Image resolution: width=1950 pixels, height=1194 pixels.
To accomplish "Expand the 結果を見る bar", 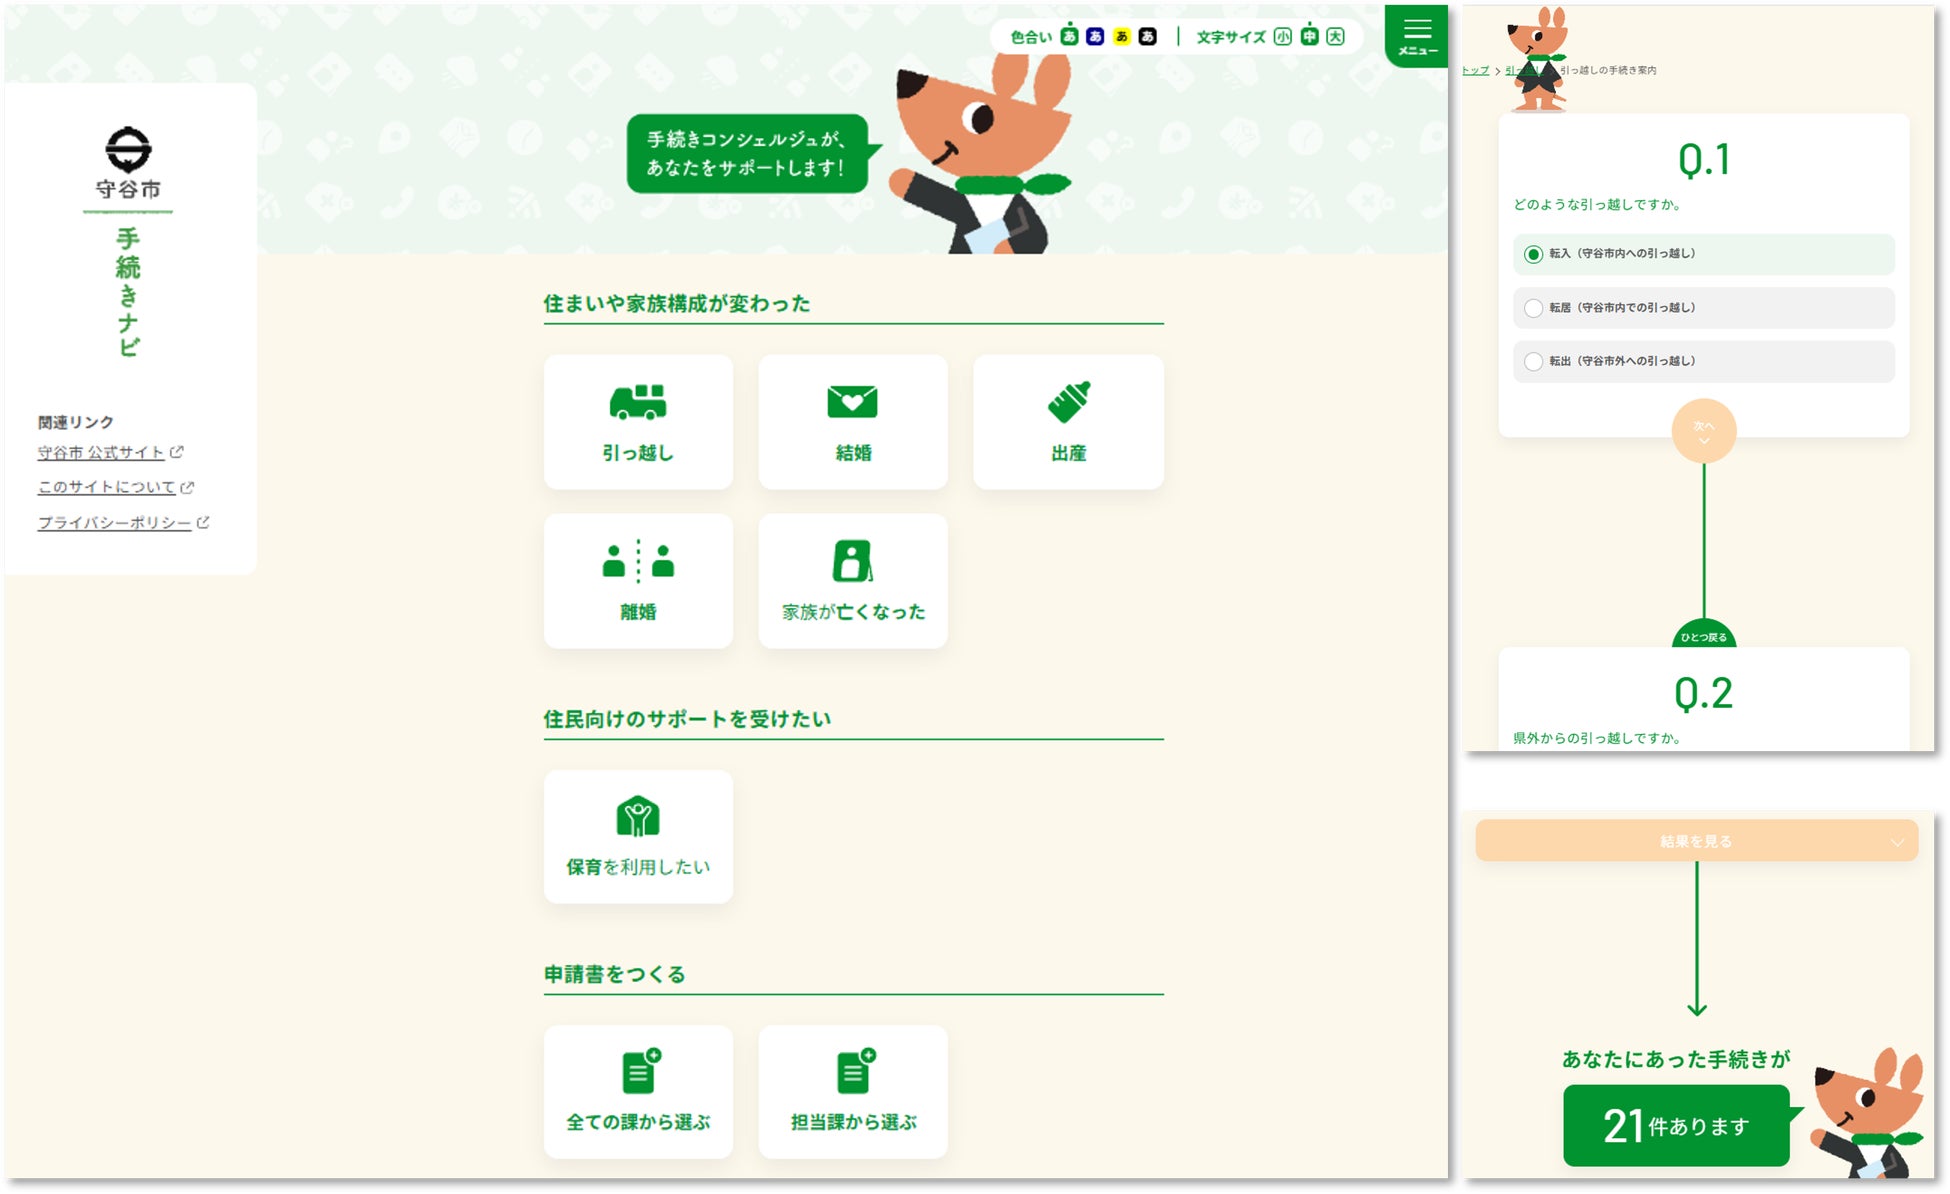I will tap(1696, 841).
